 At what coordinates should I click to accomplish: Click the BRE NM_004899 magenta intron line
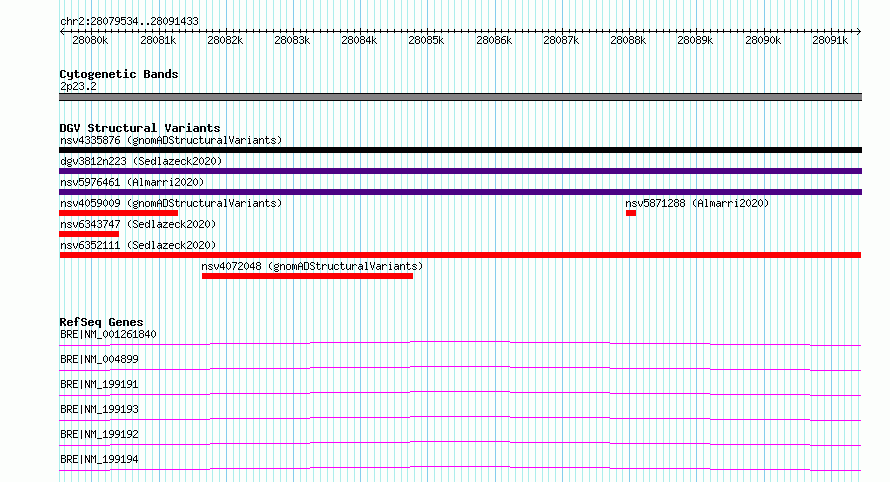(x=460, y=368)
